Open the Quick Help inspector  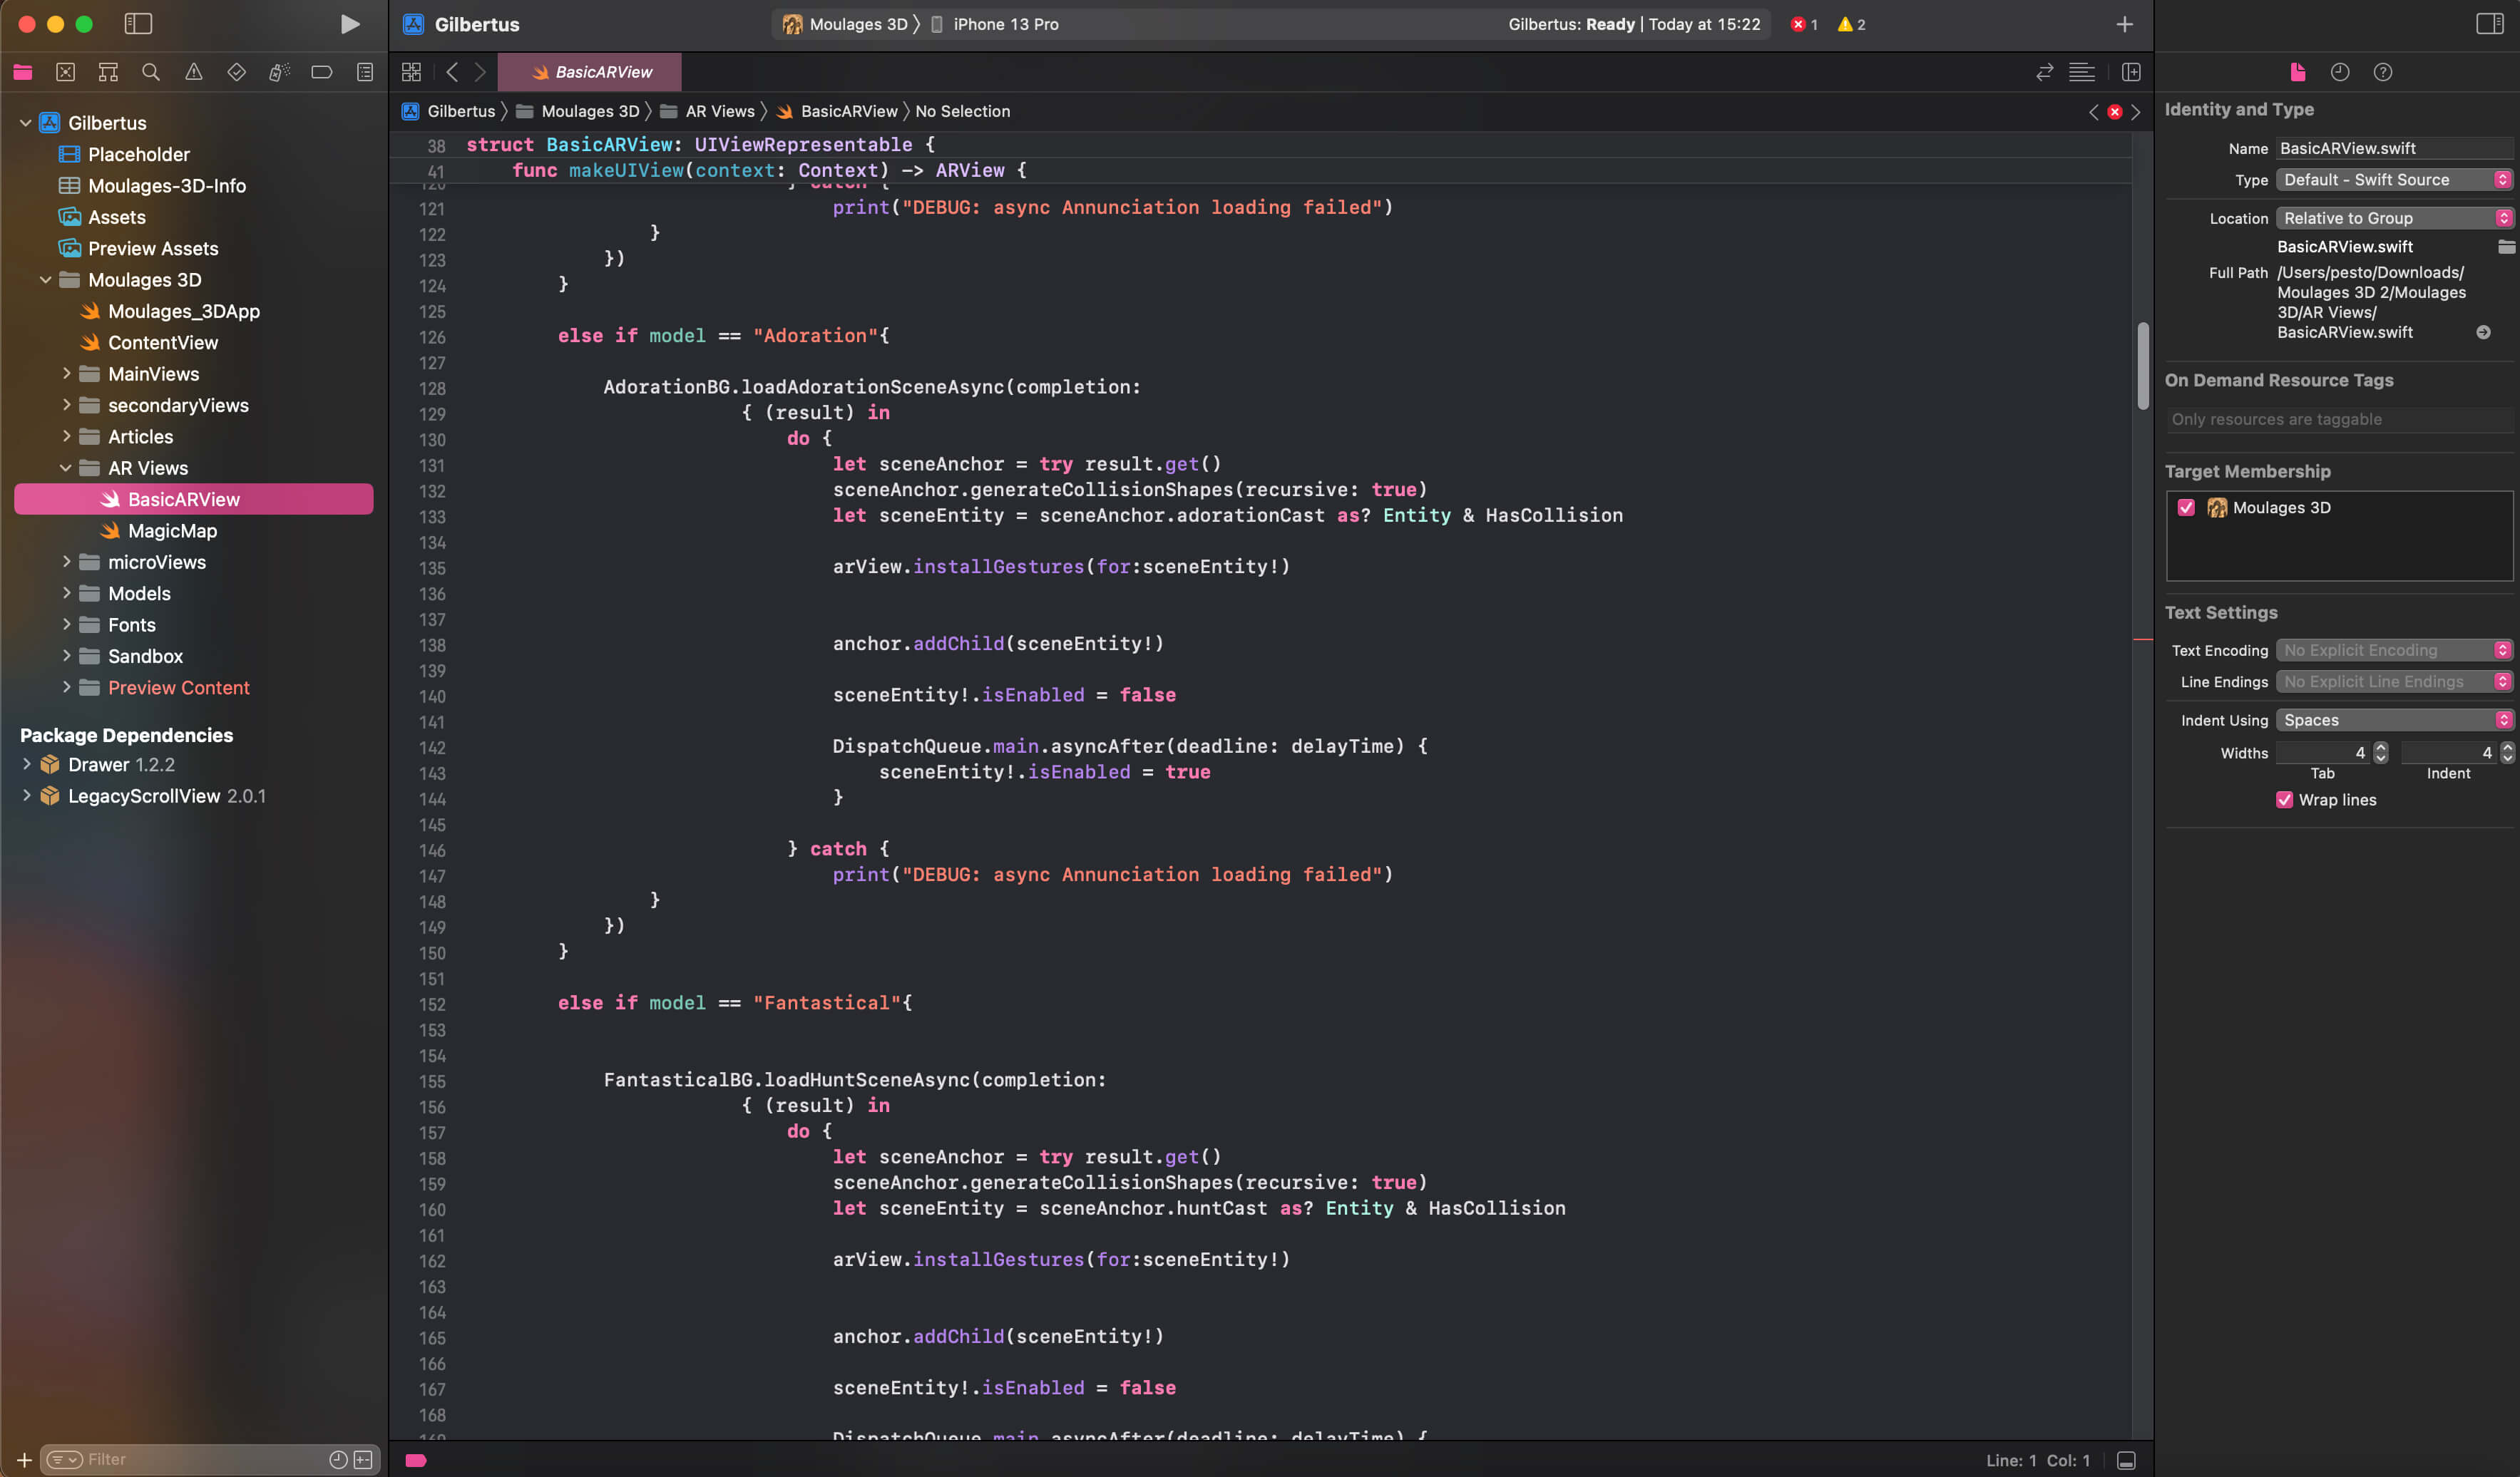pos(2384,72)
